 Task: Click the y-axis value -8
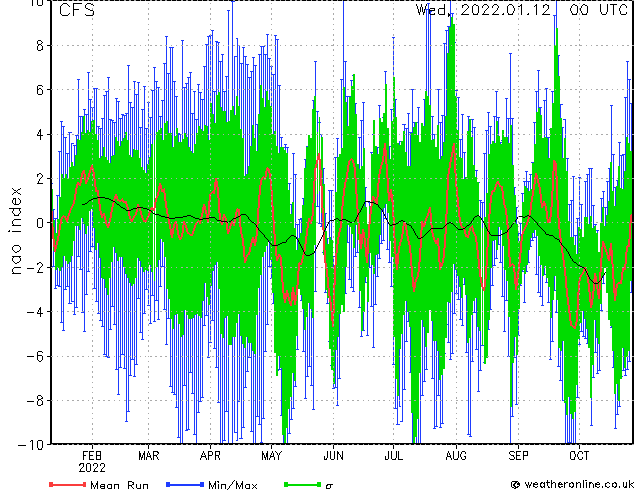pyautogui.click(x=35, y=400)
